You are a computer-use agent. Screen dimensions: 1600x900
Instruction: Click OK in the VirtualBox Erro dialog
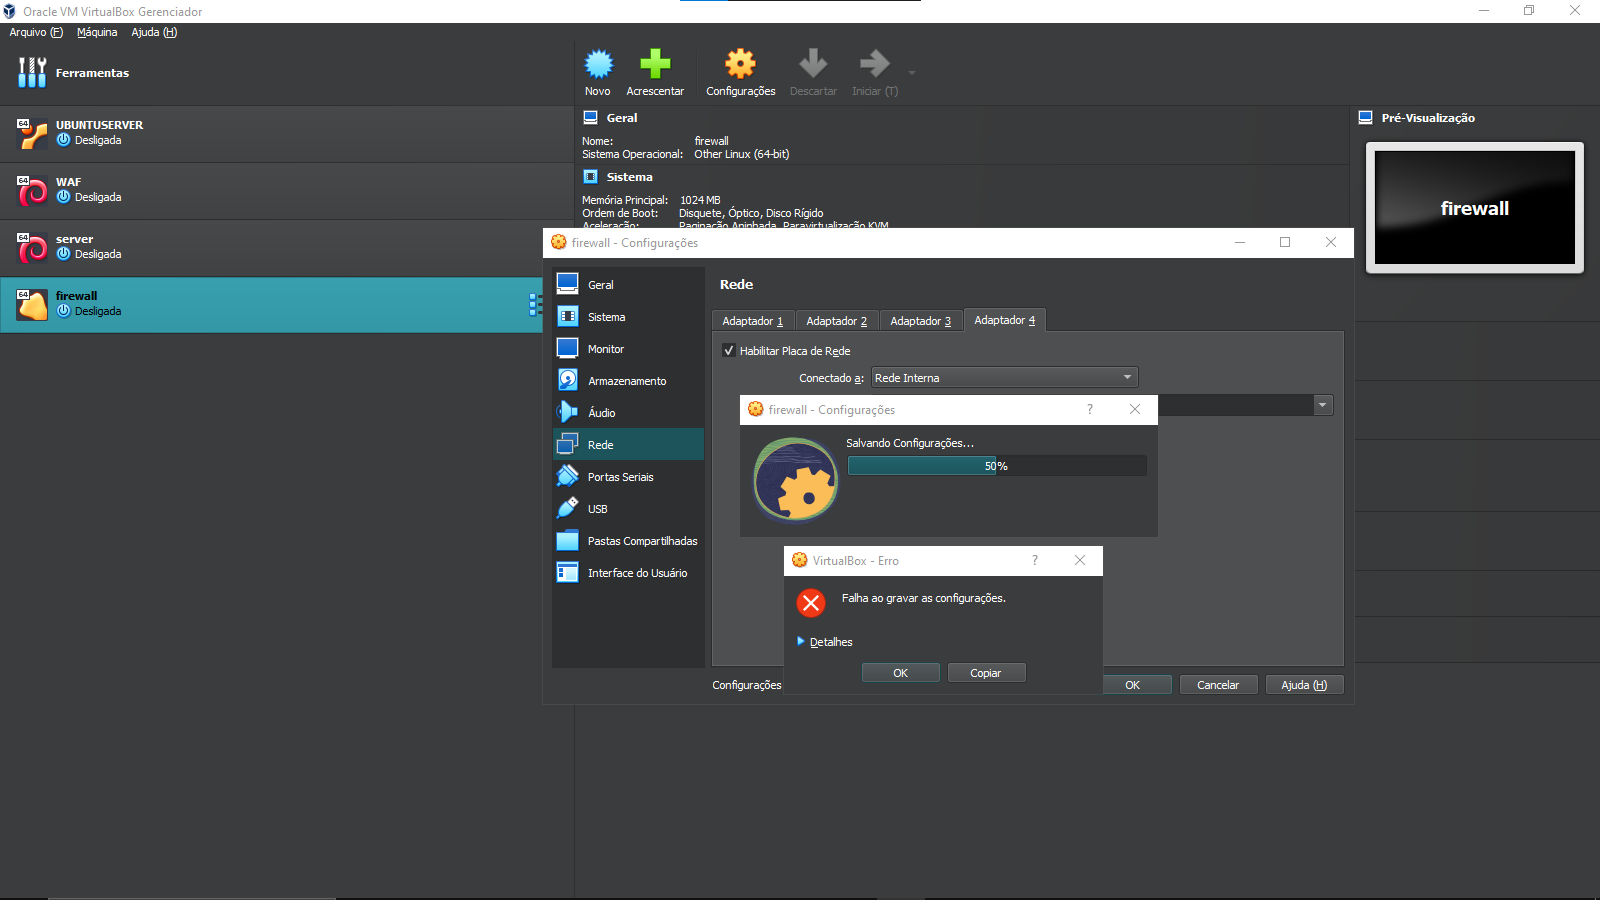[x=900, y=673]
